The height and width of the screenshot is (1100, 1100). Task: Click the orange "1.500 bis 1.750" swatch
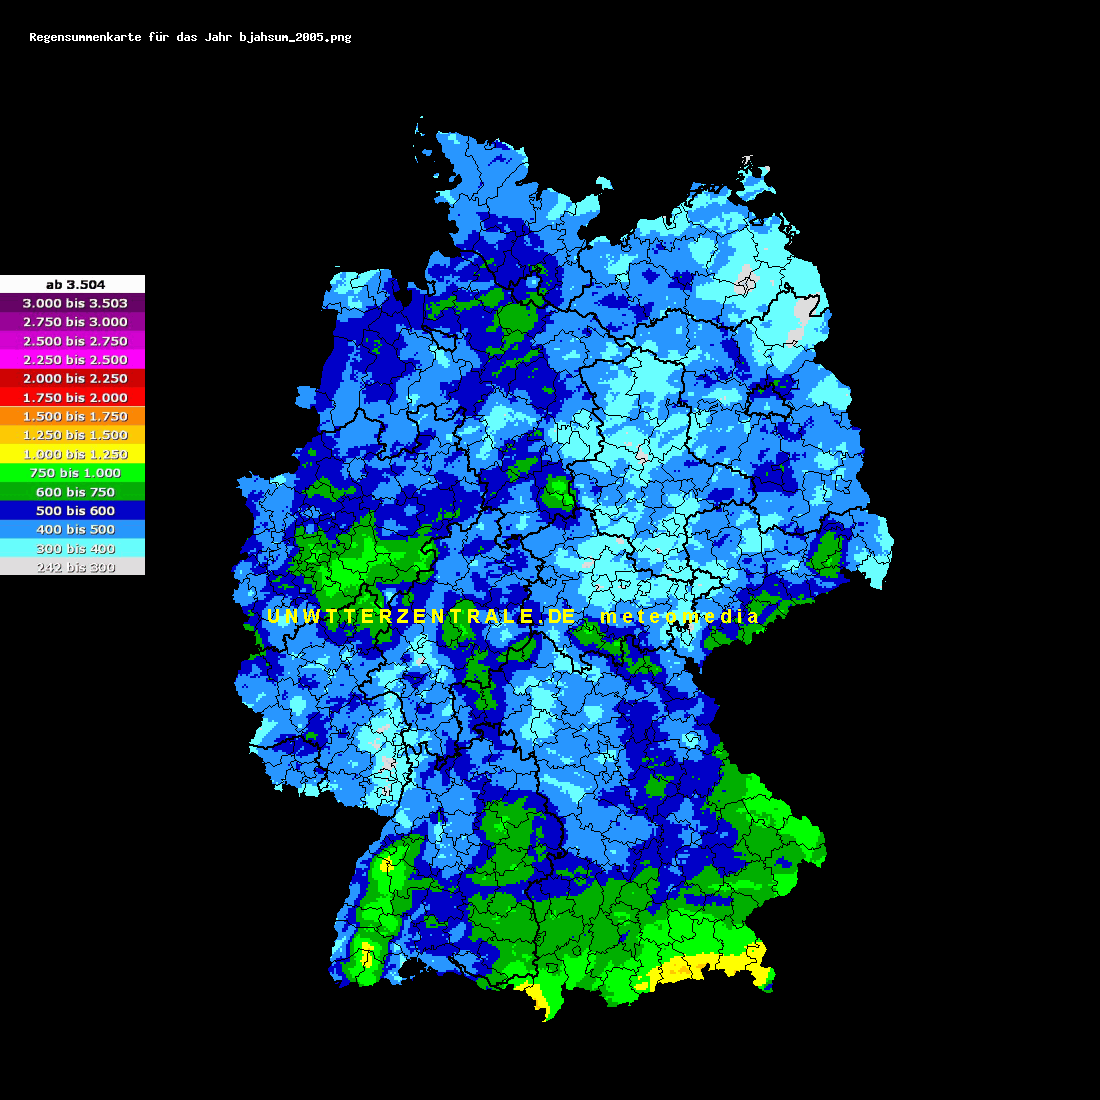click(73, 416)
